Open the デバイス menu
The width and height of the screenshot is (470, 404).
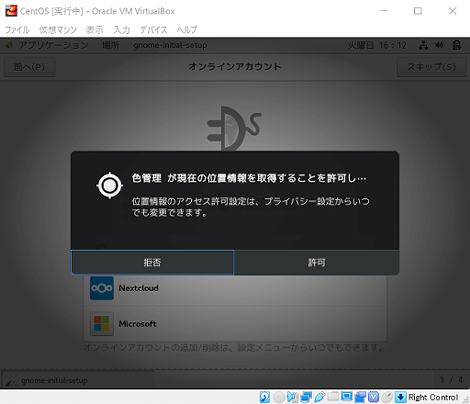tap(153, 30)
